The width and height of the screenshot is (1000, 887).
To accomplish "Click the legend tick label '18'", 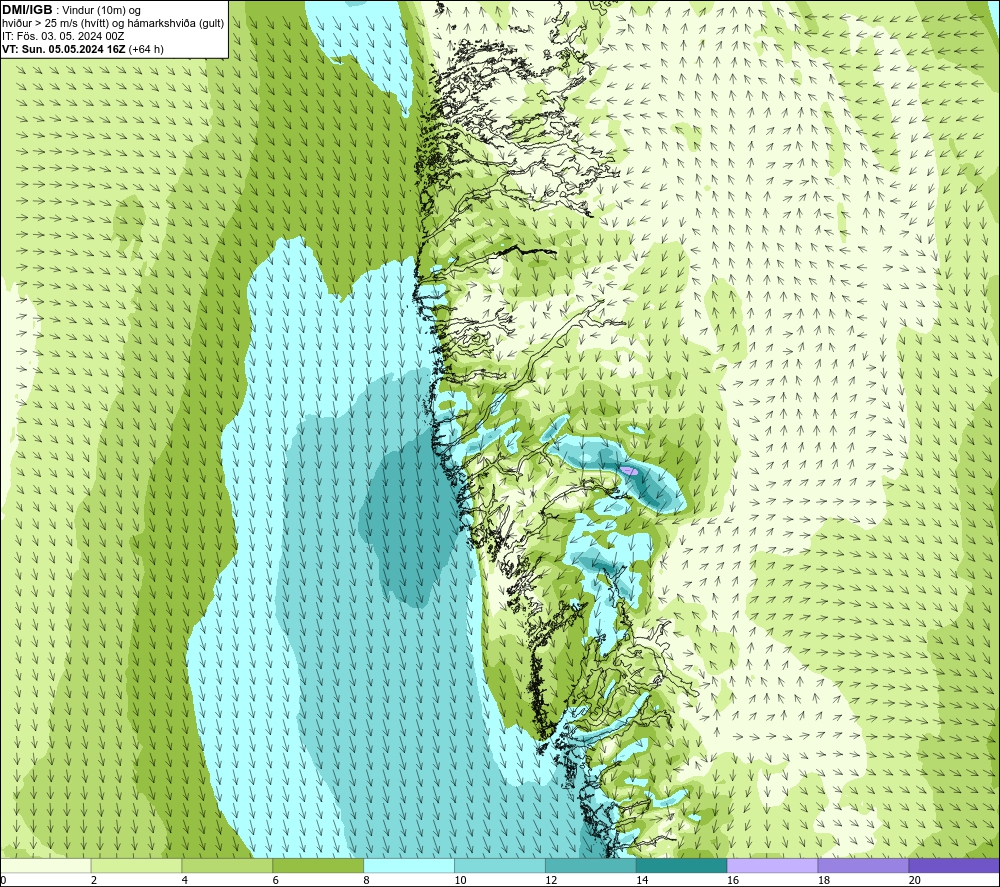I will tap(823, 880).
